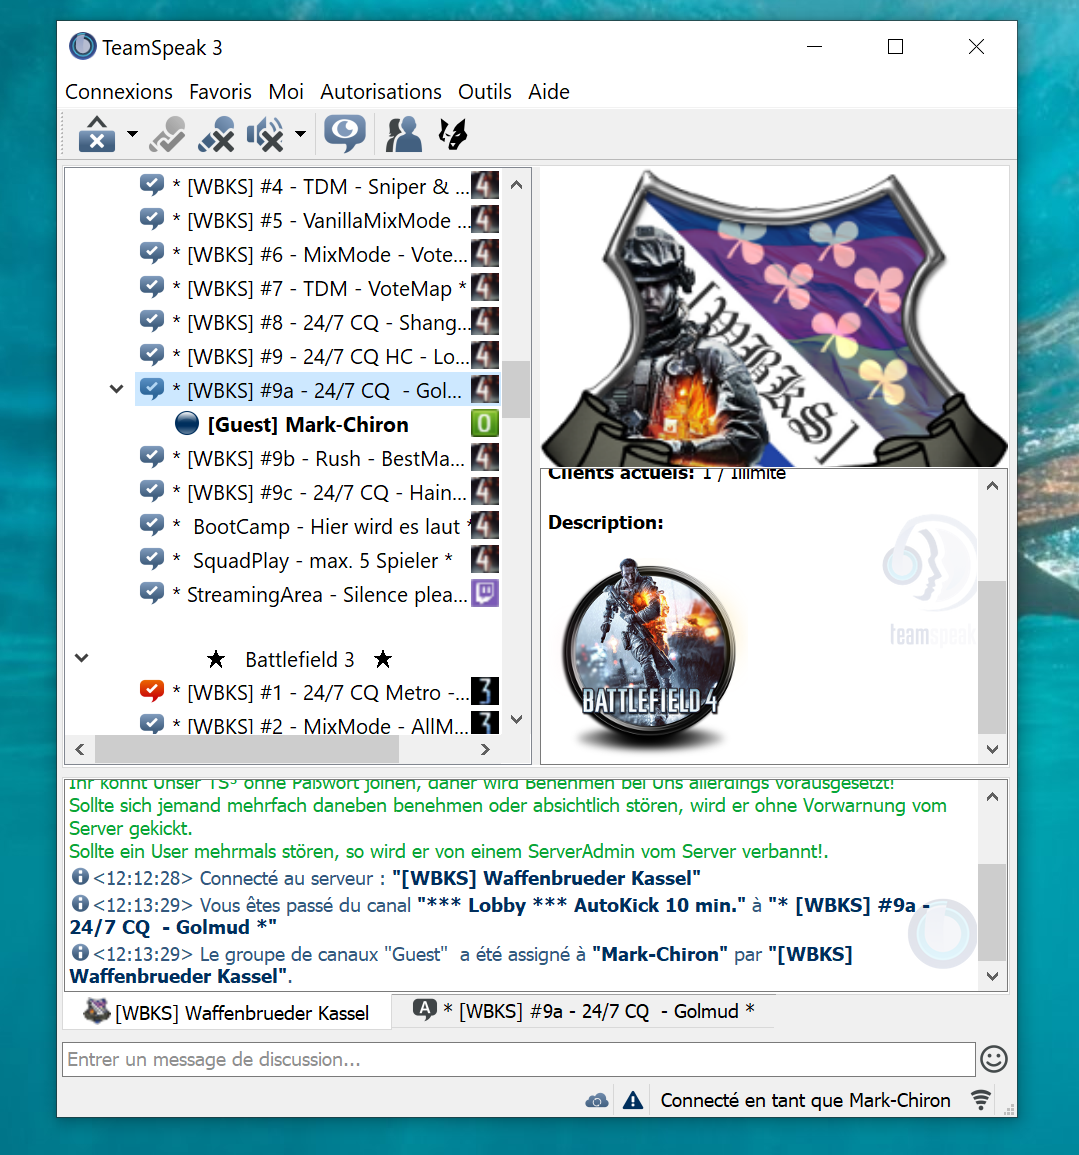1079x1155 pixels.
Task: Click the cloud sync icon in status bar
Action: (x=597, y=1101)
